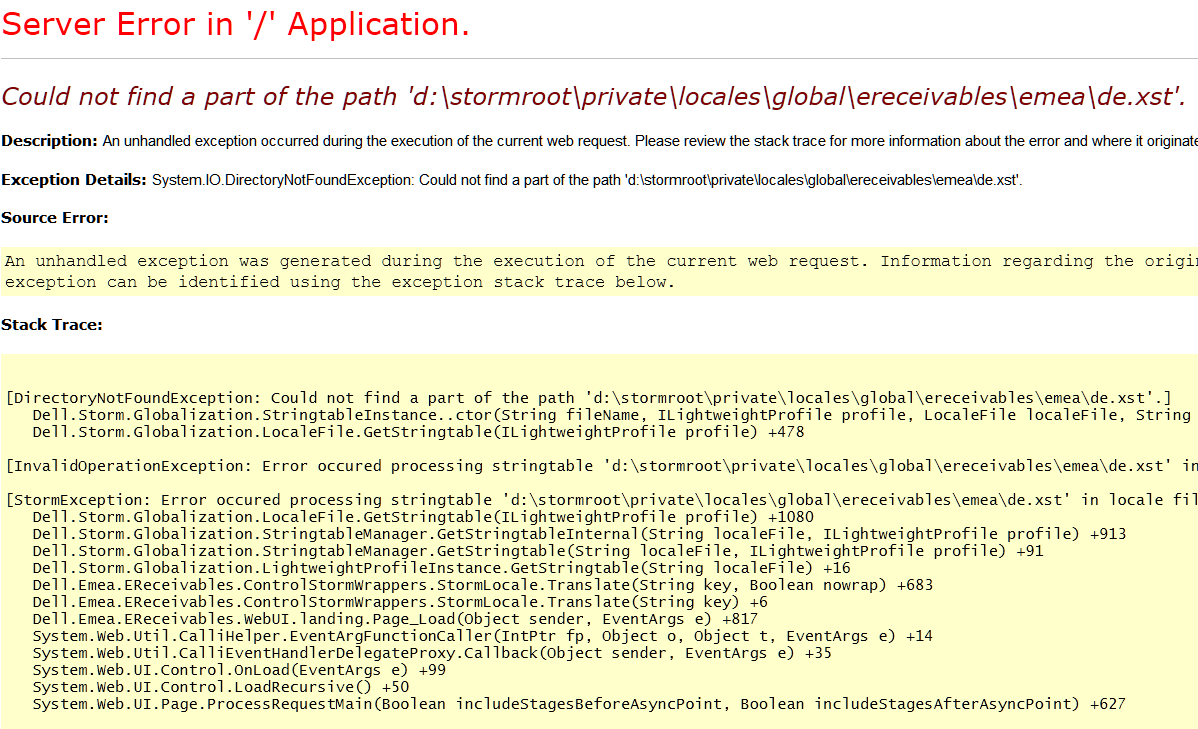The height and width of the screenshot is (729, 1198).
Task: Click the 'exception can be identified using' line
Action: click(x=339, y=282)
